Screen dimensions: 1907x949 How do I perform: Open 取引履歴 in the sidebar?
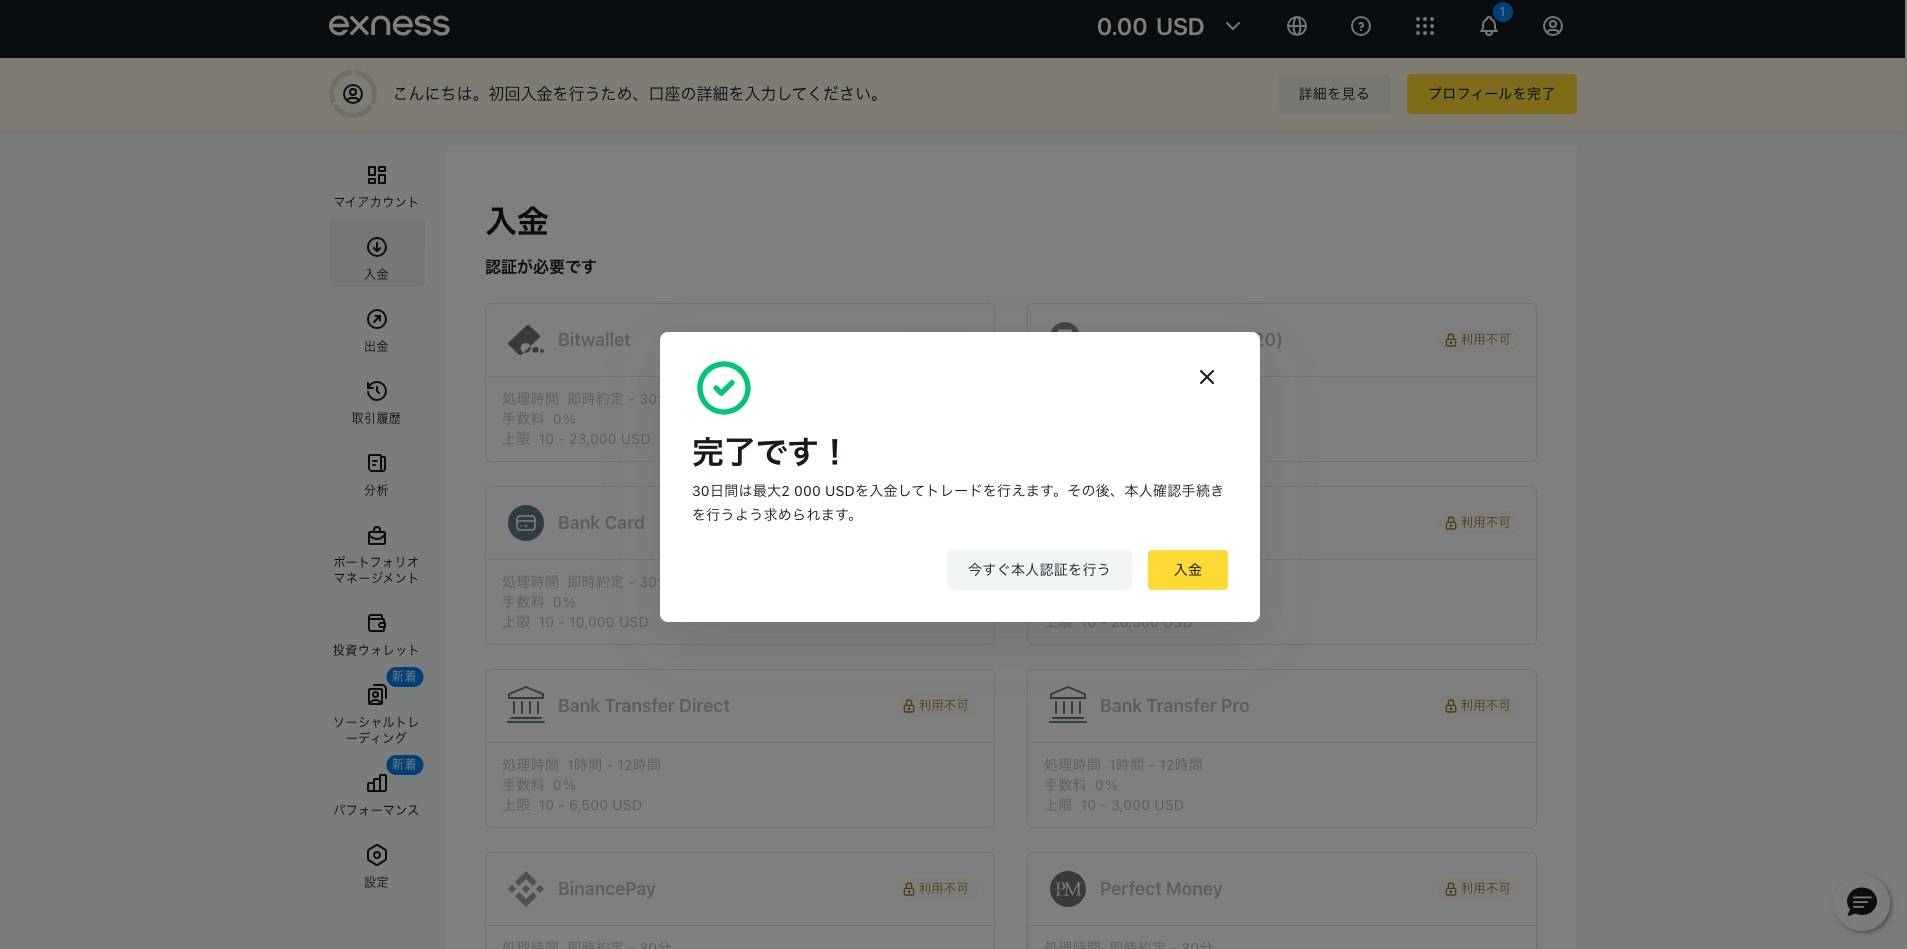point(376,402)
